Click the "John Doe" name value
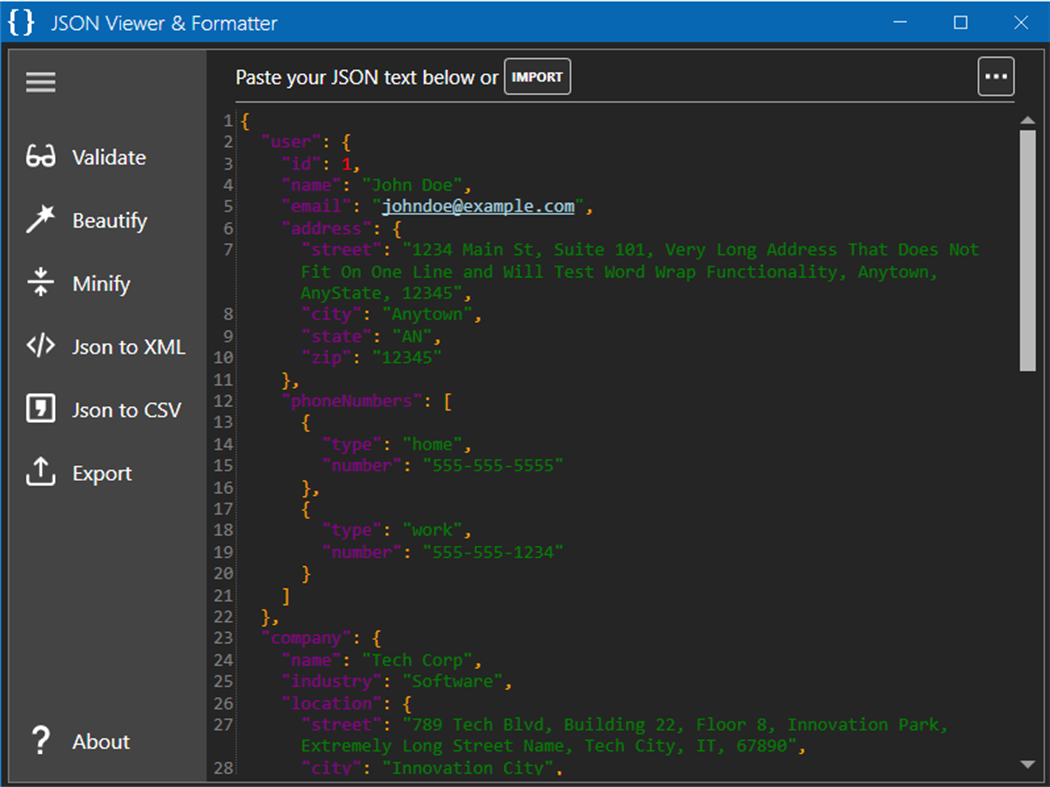Image resolution: width=1050 pixels, height=787 pixels. 412,185
